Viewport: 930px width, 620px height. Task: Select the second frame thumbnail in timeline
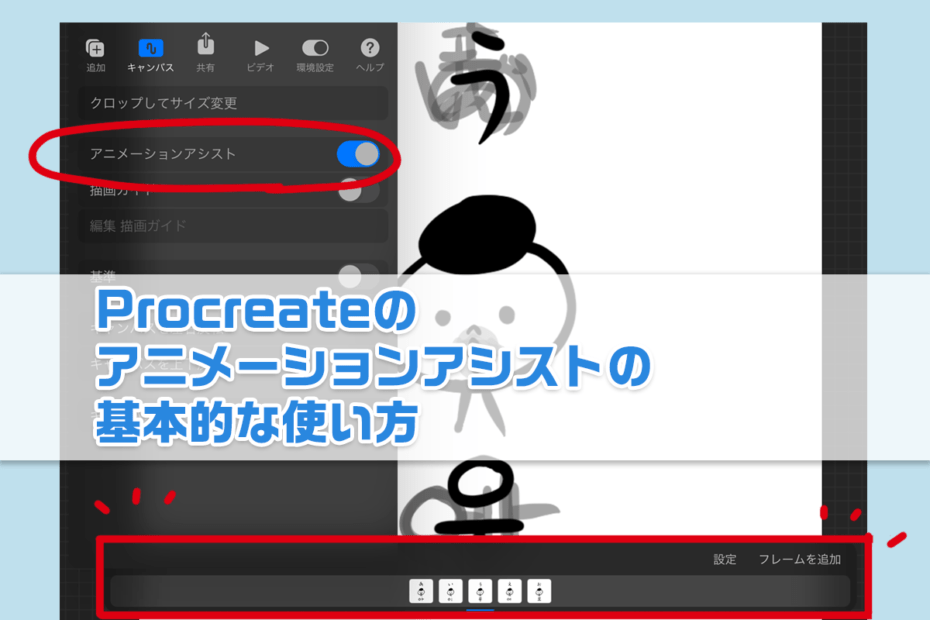click(x=450, y=592)
